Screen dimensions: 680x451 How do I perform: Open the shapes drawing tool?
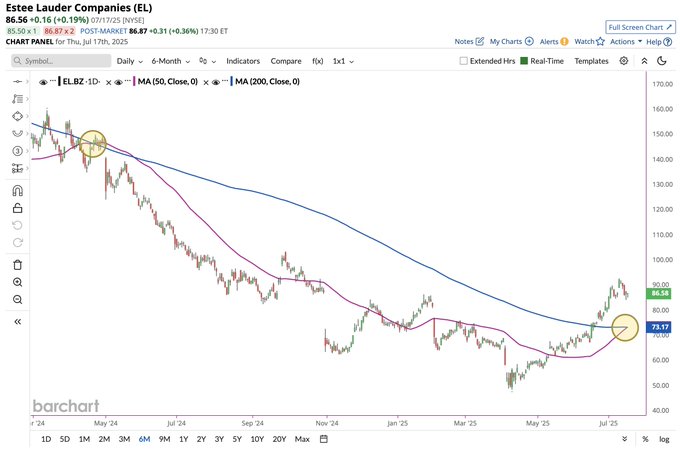(17, 116)
